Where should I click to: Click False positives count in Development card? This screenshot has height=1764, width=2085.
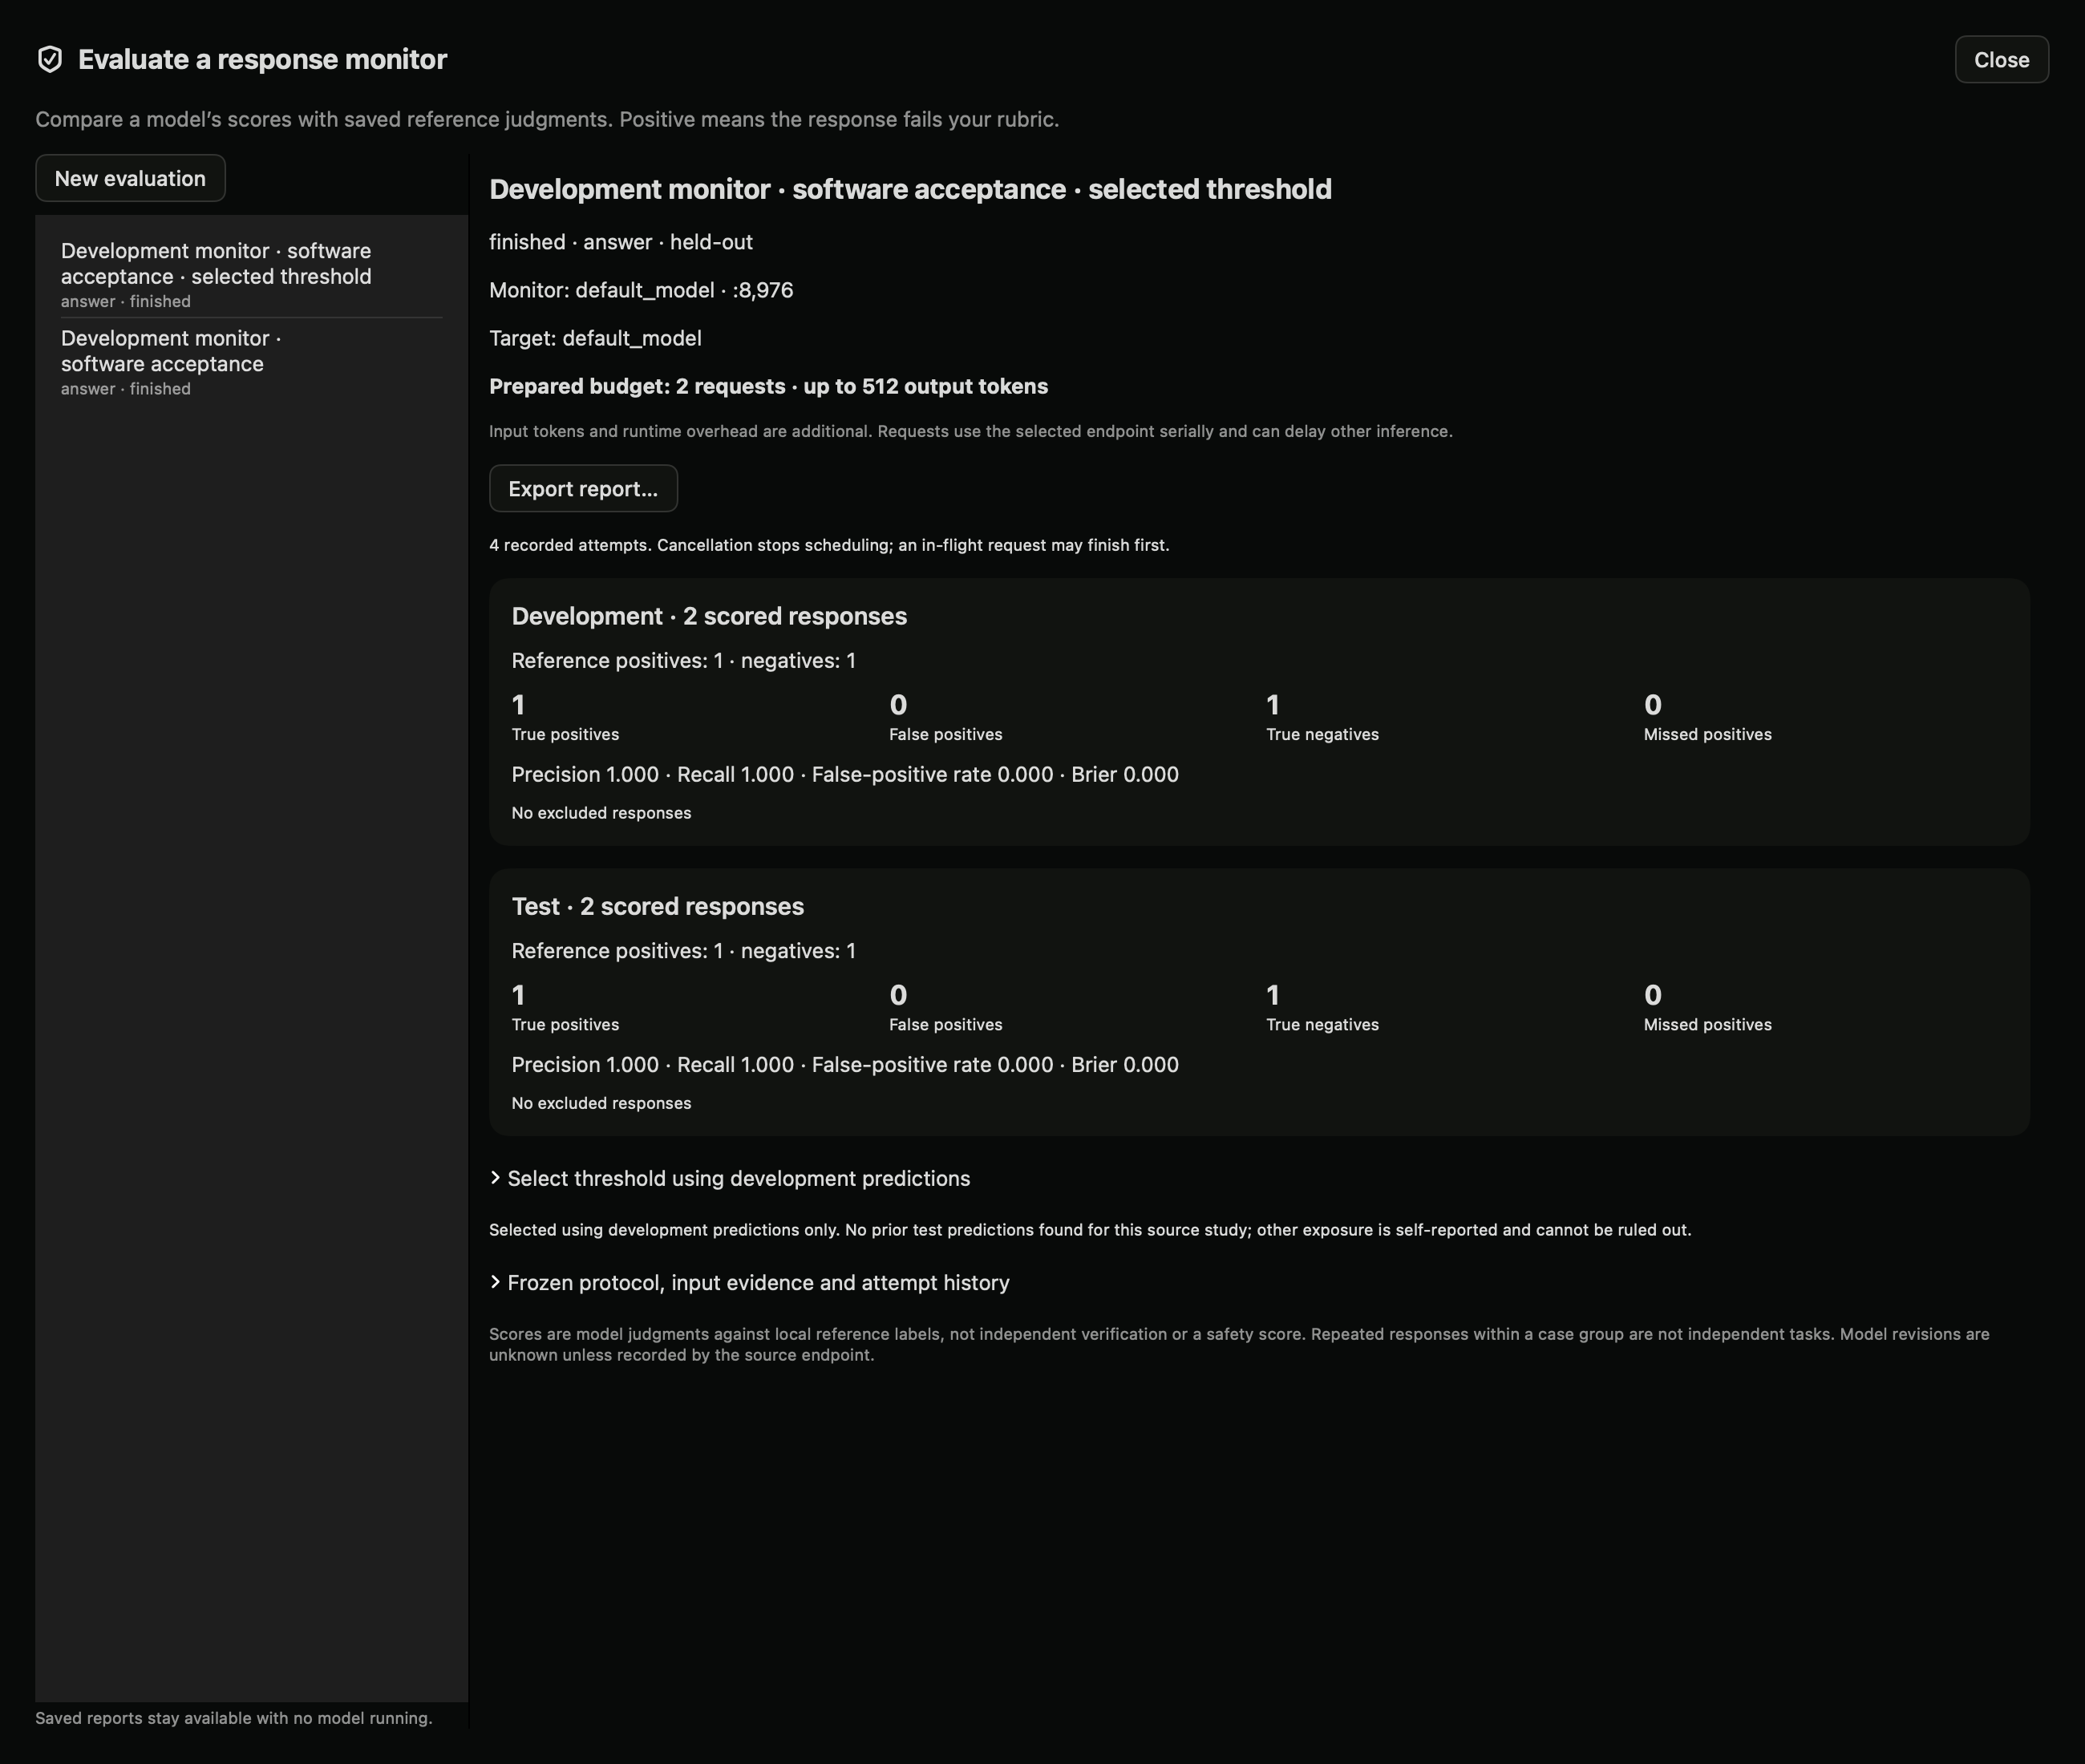point(898,705)
